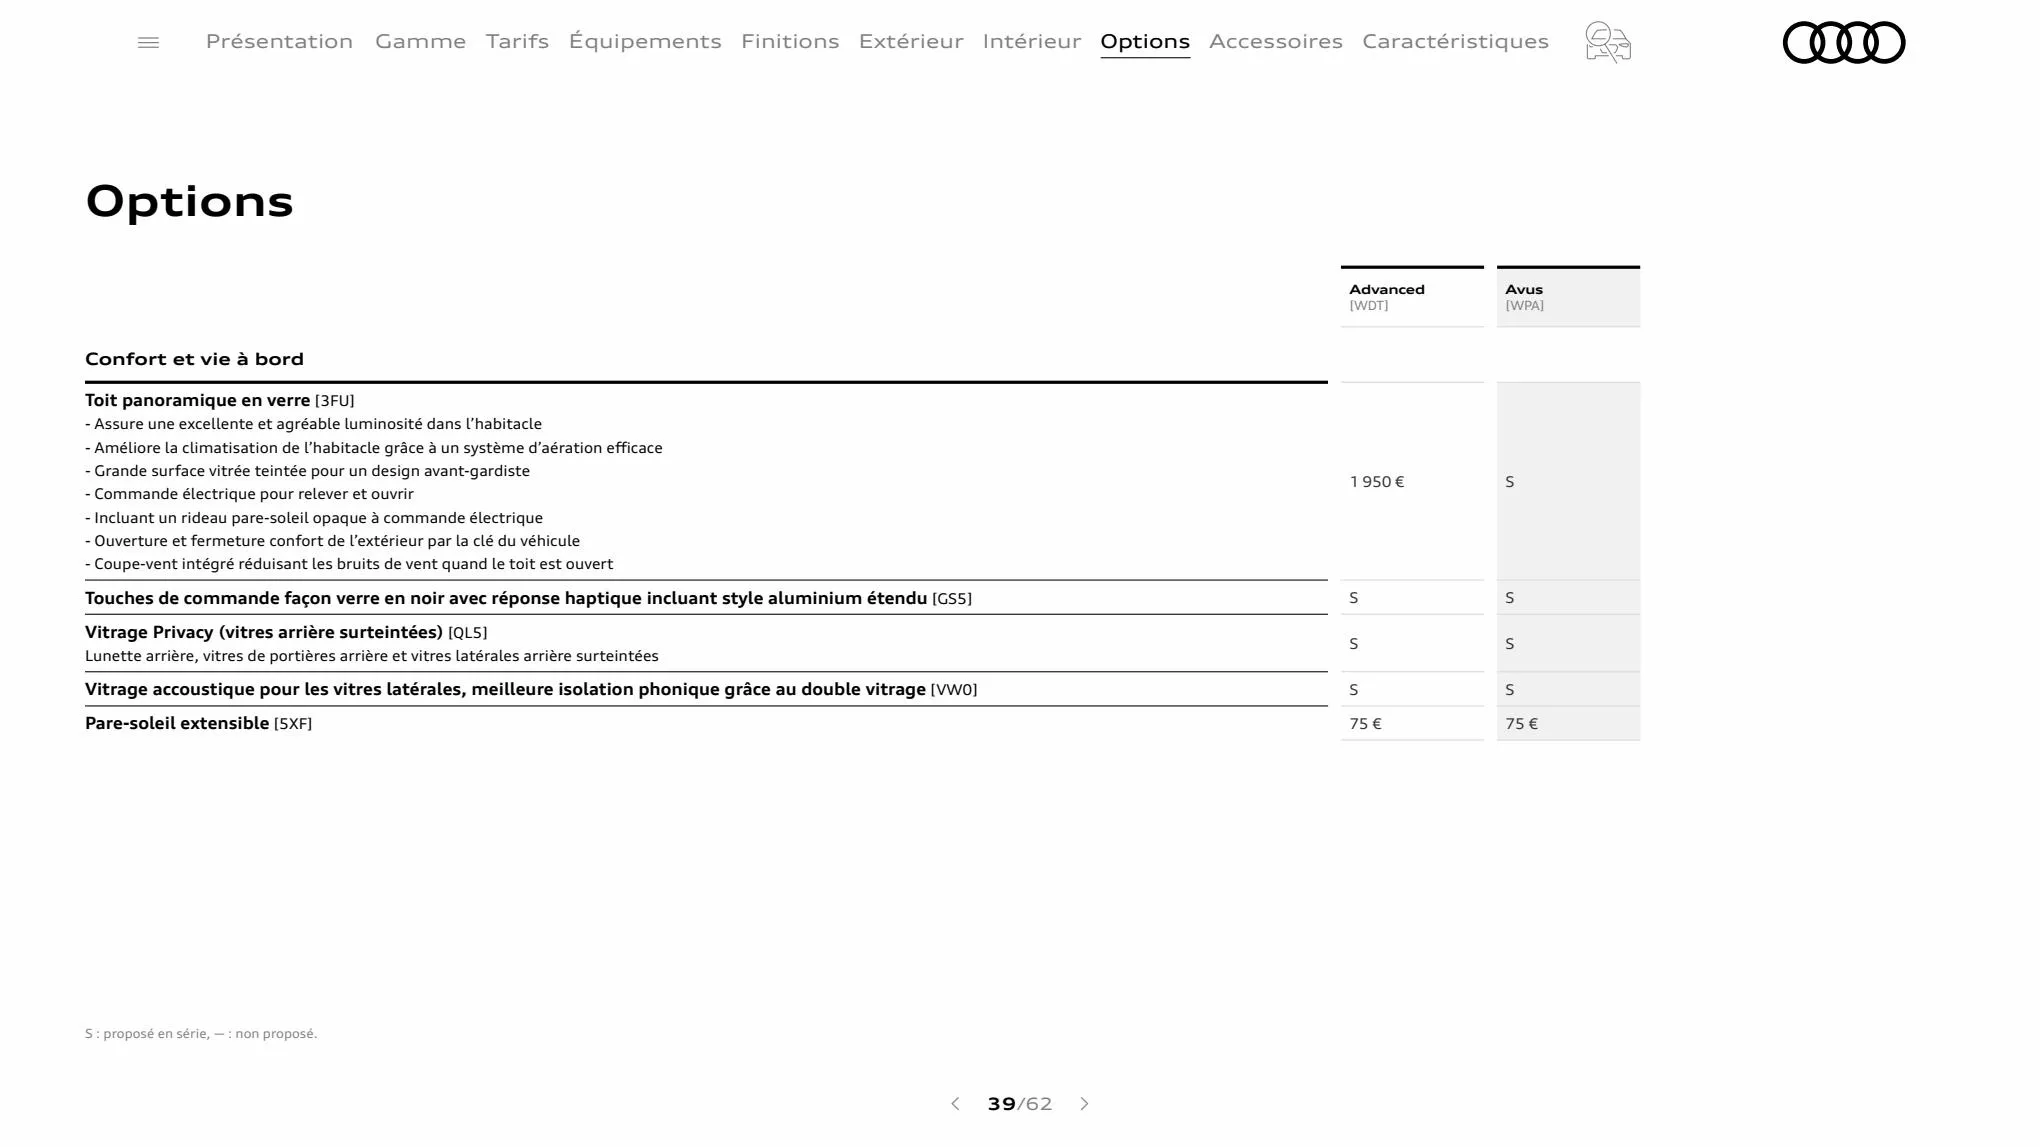Click the Advanced [WDT] column header
The image size is (2040, 1147).
pyautogui.click(x=1412, y=297)
